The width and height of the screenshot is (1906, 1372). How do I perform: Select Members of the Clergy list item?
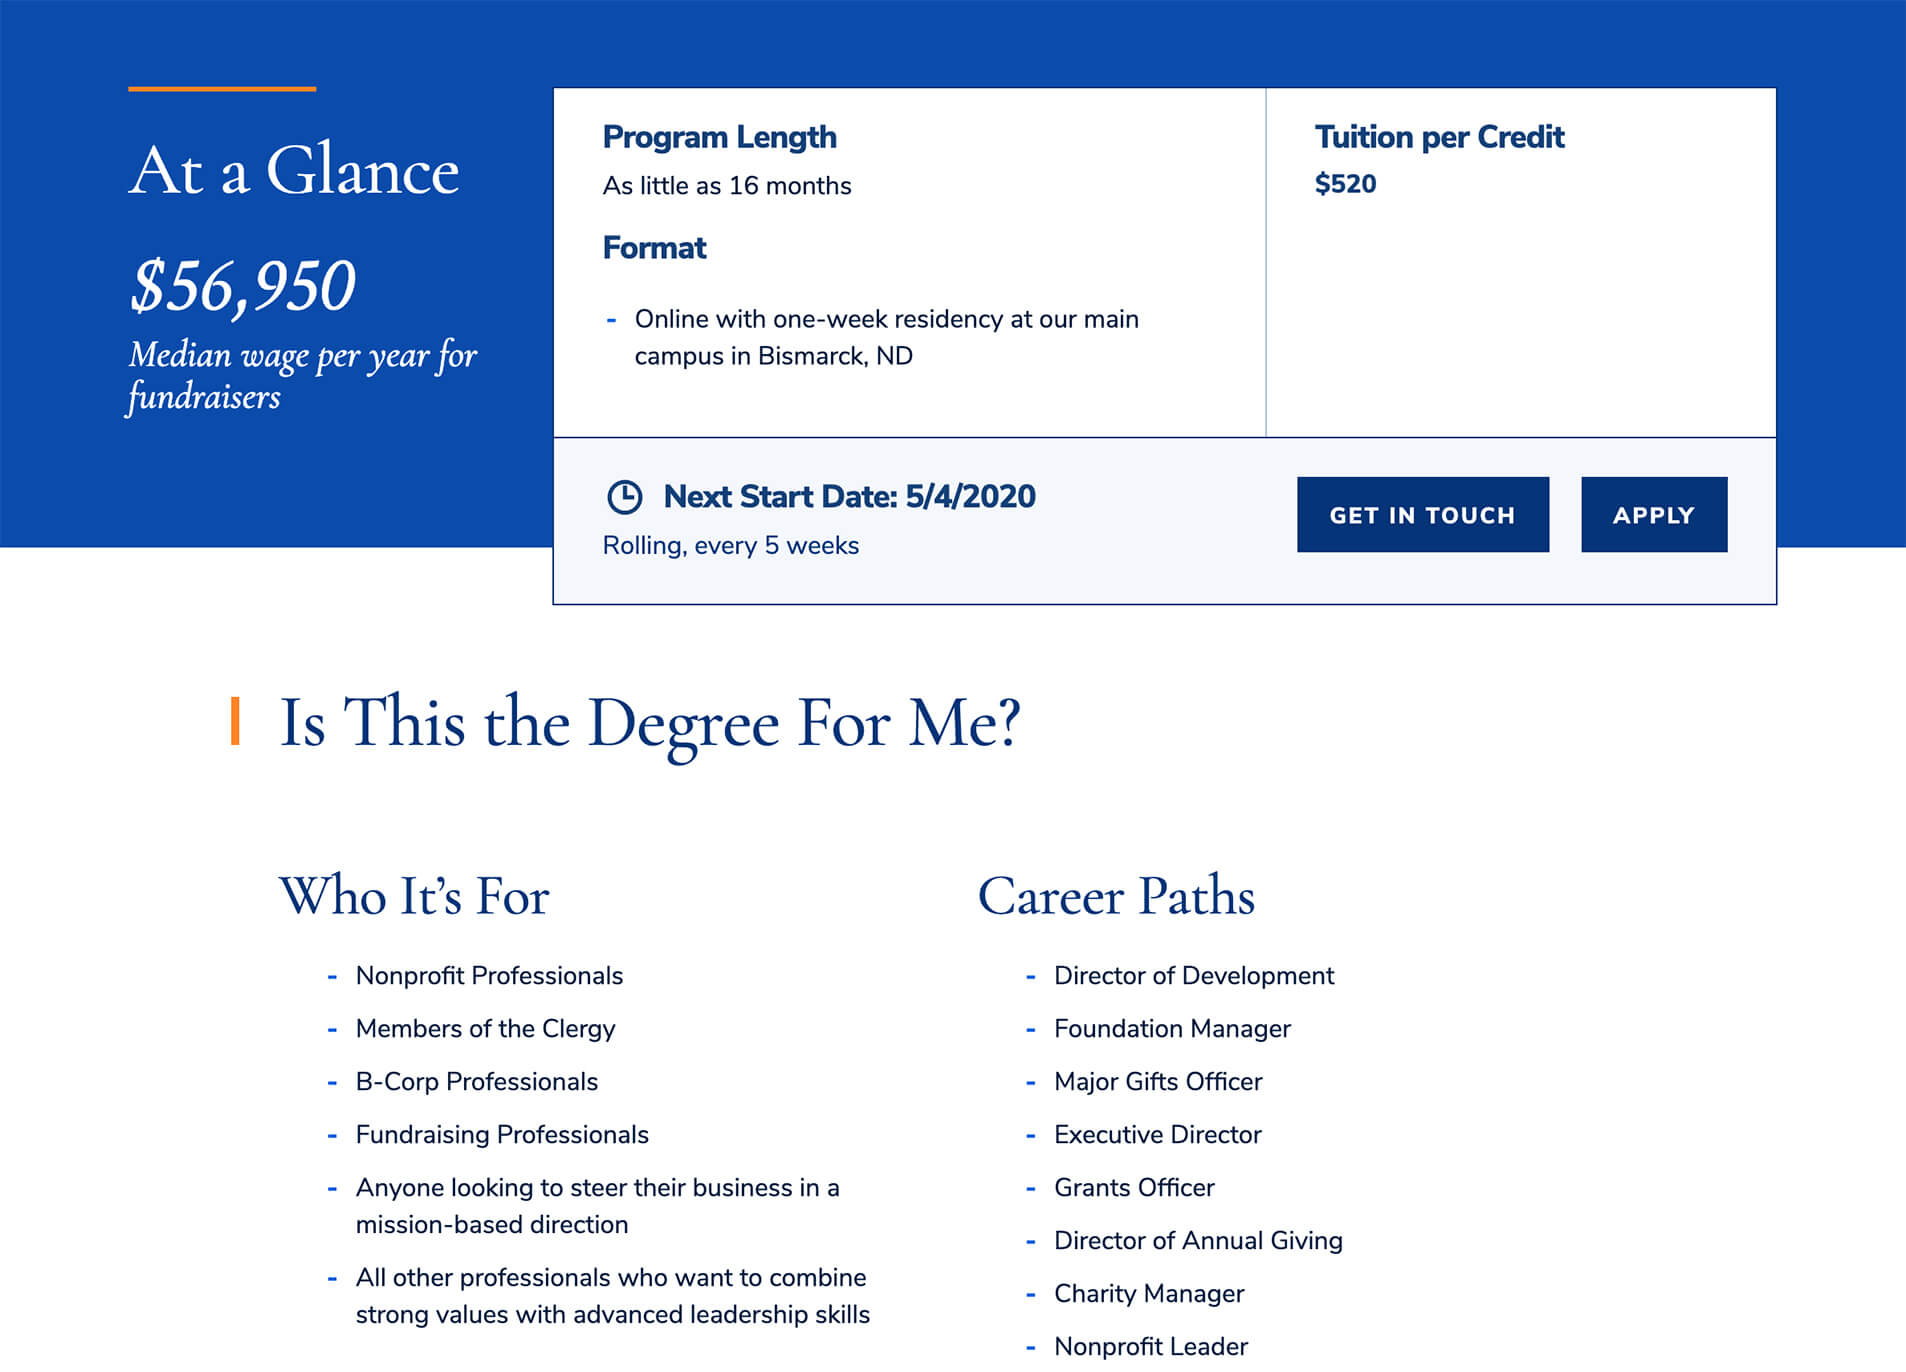click(x=485, y=1029)
